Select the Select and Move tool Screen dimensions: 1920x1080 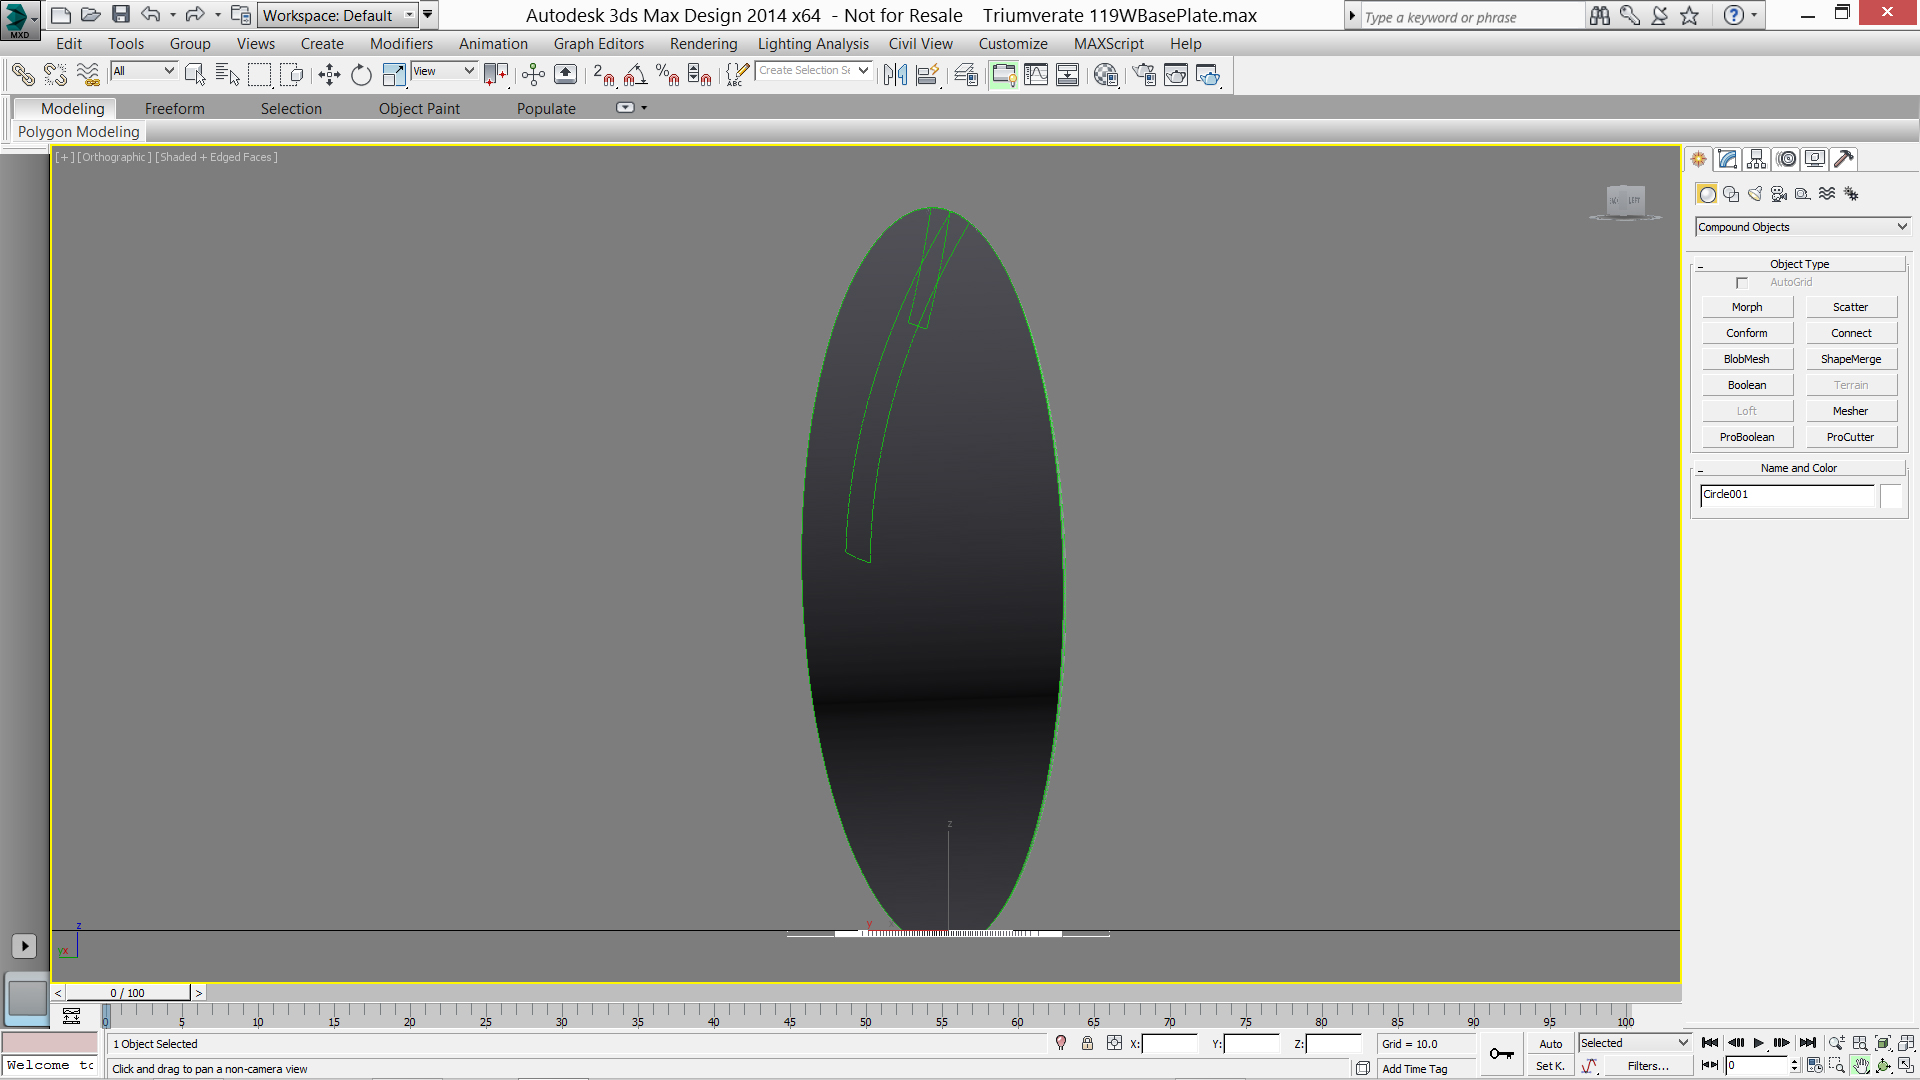[x=329, y=75]
